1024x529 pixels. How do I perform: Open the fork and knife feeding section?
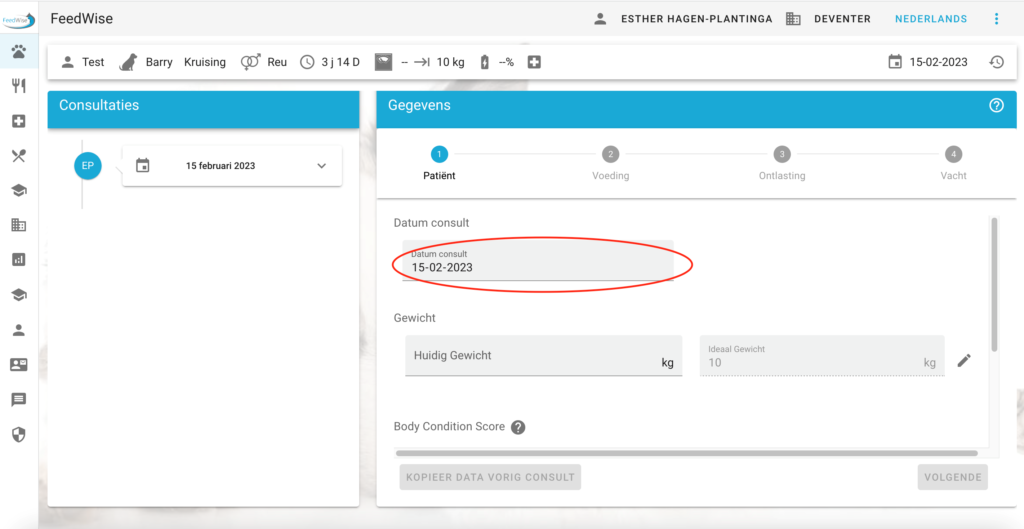coord(19,86)
